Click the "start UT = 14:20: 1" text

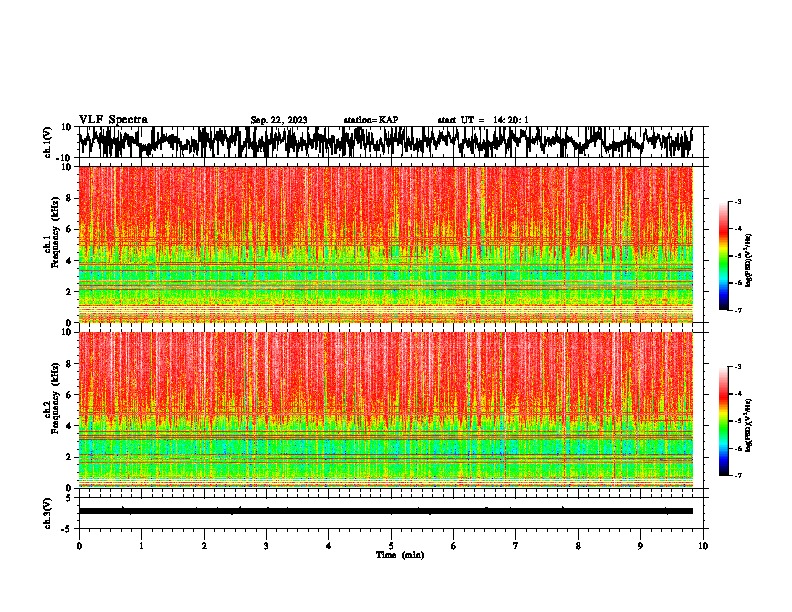click(x=483, y=120)
